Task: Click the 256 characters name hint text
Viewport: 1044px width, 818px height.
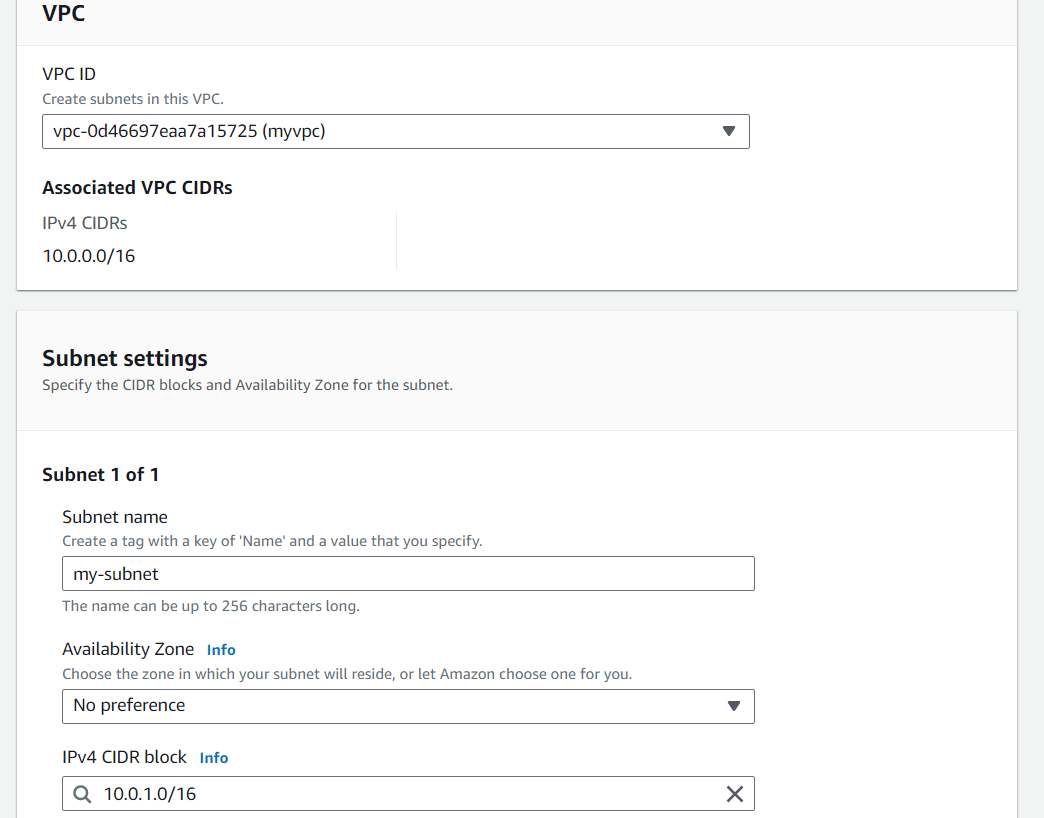Action: click(x=210, y=606)
